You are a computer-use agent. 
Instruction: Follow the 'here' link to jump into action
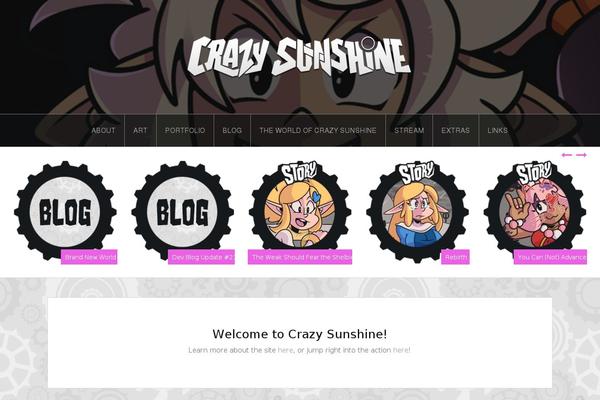click(x=401, y=350)
